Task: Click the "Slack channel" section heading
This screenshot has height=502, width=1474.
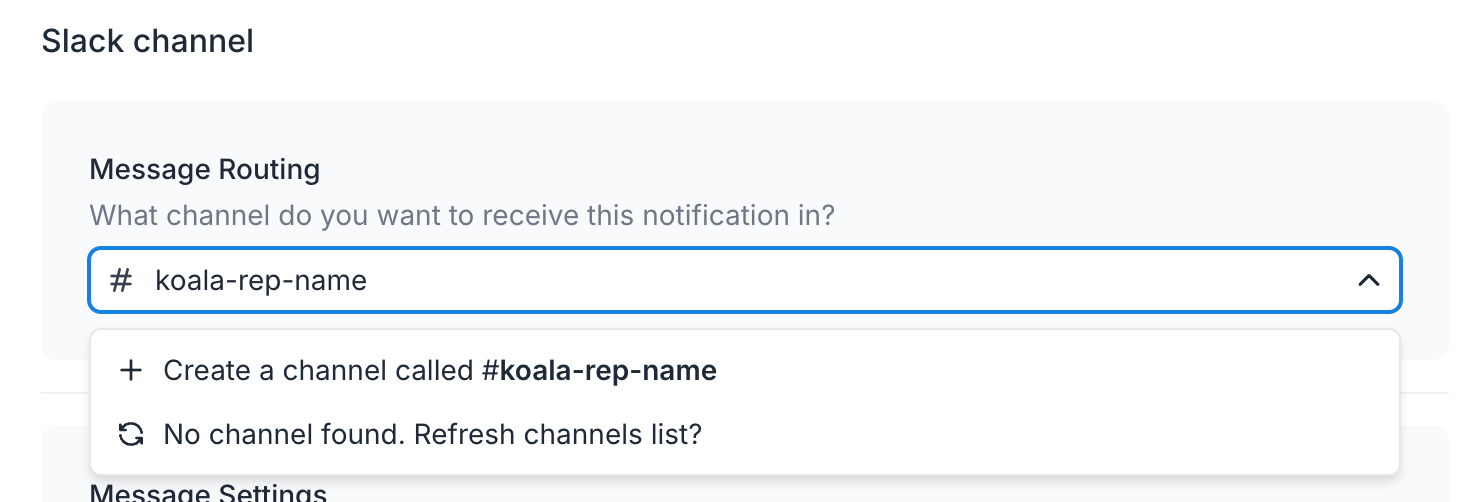Action: click(x=147, y=42)
